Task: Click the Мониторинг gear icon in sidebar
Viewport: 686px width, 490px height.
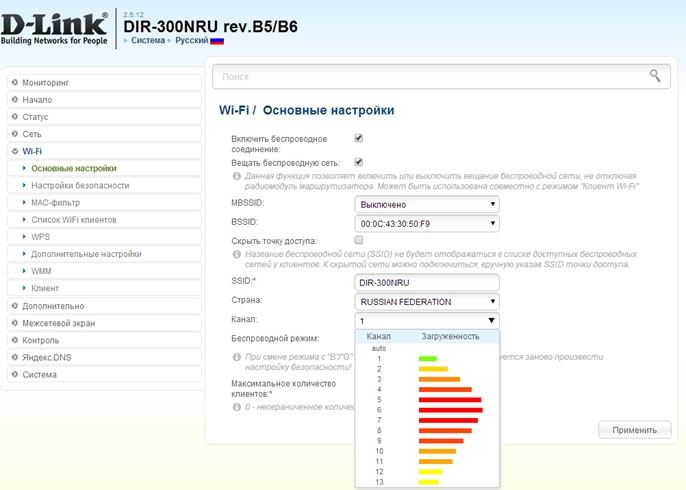Action: pyautogui.click(x=14, y=82)
